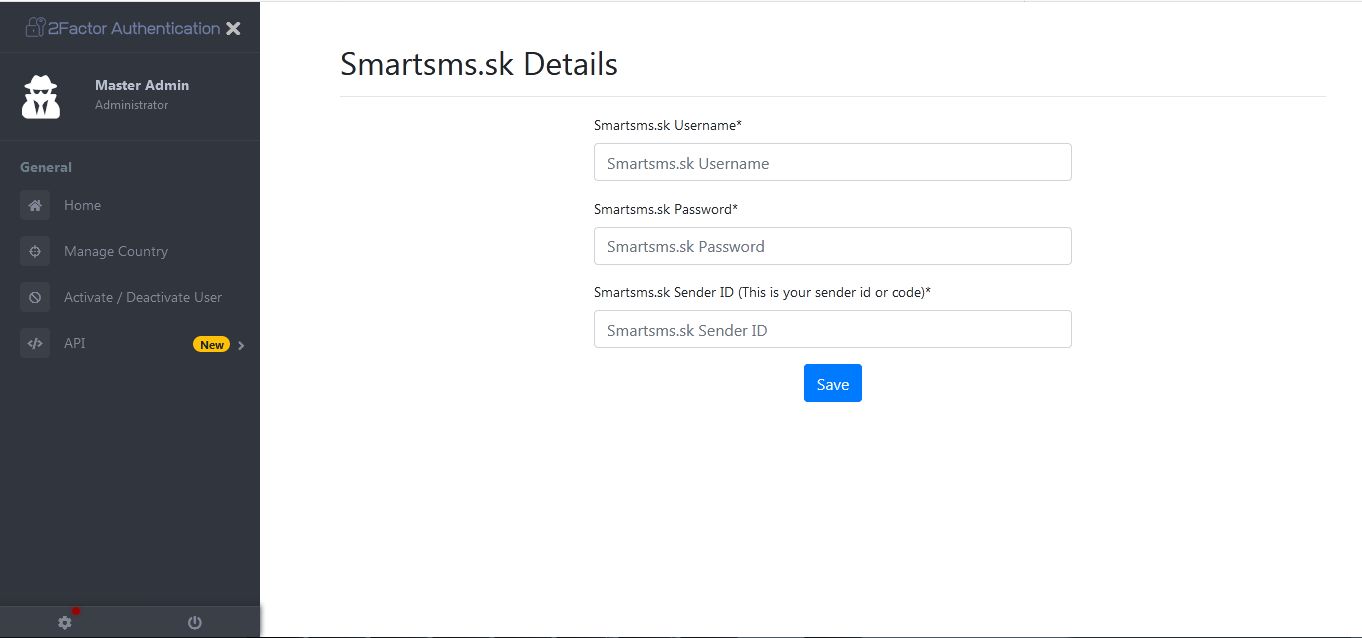The image size is (1362, 638).
Task: Open the API code icon in the sidebar
Action: pos(34,343)
